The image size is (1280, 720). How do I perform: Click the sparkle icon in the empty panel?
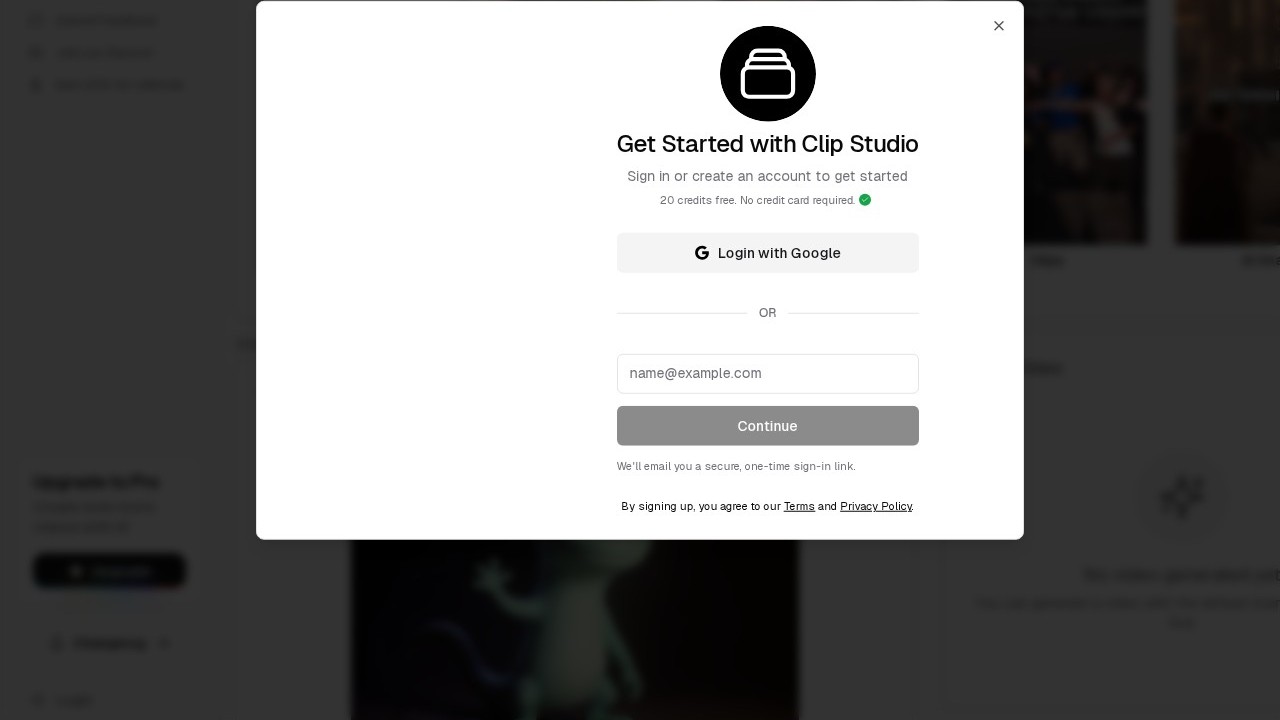coord(1182,497)
